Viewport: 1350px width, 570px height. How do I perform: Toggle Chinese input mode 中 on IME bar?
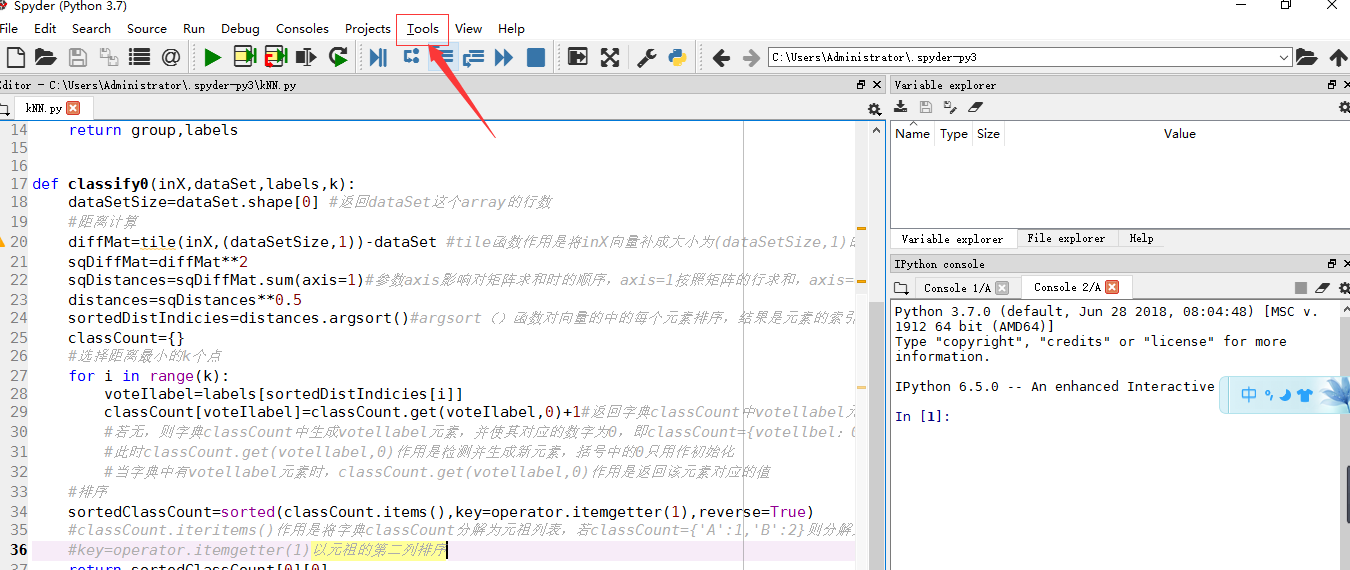click(1249, 395)
